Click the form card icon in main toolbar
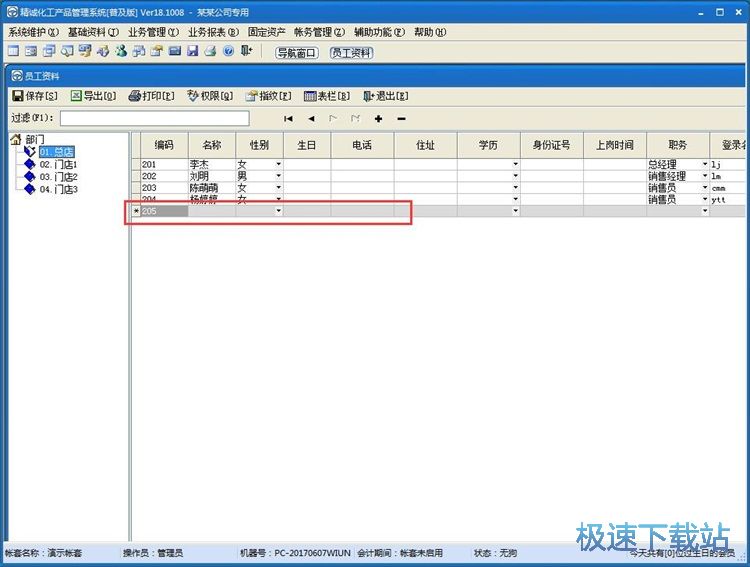This screenshot has height=567, width=750. click(32, 51)
